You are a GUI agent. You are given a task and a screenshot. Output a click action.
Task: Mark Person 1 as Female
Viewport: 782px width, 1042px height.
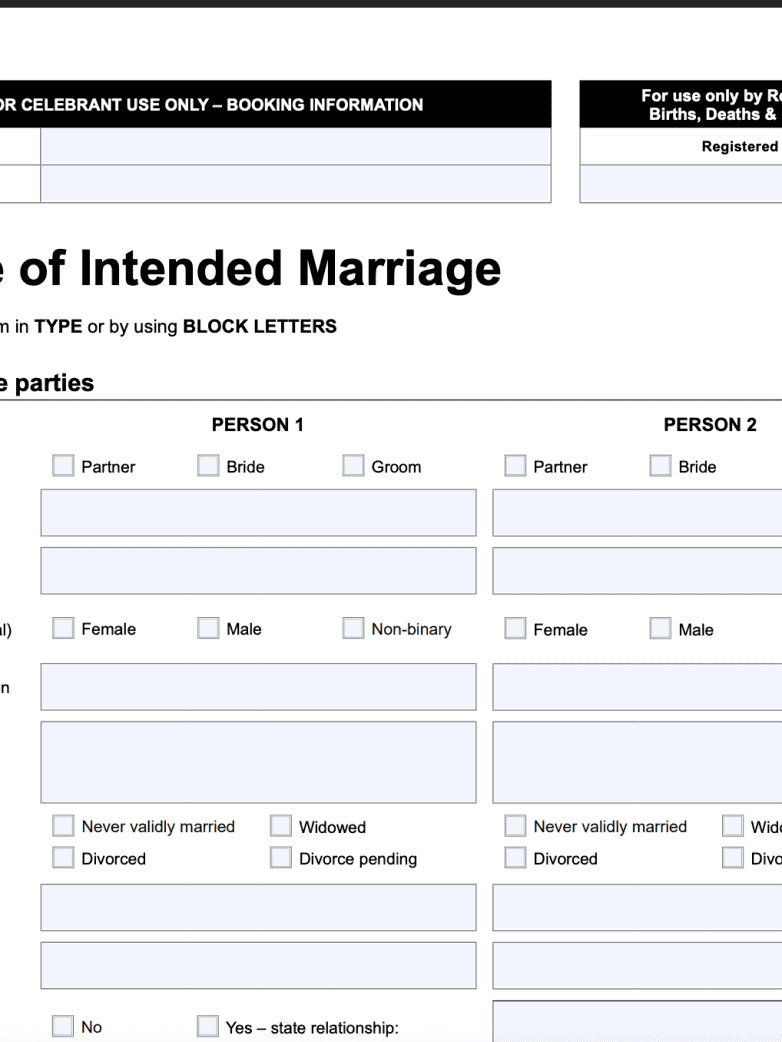coord(63,628)
